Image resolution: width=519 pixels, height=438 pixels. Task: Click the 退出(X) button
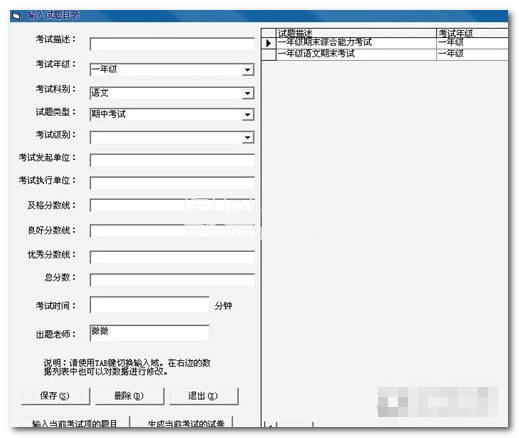[204, 396]
